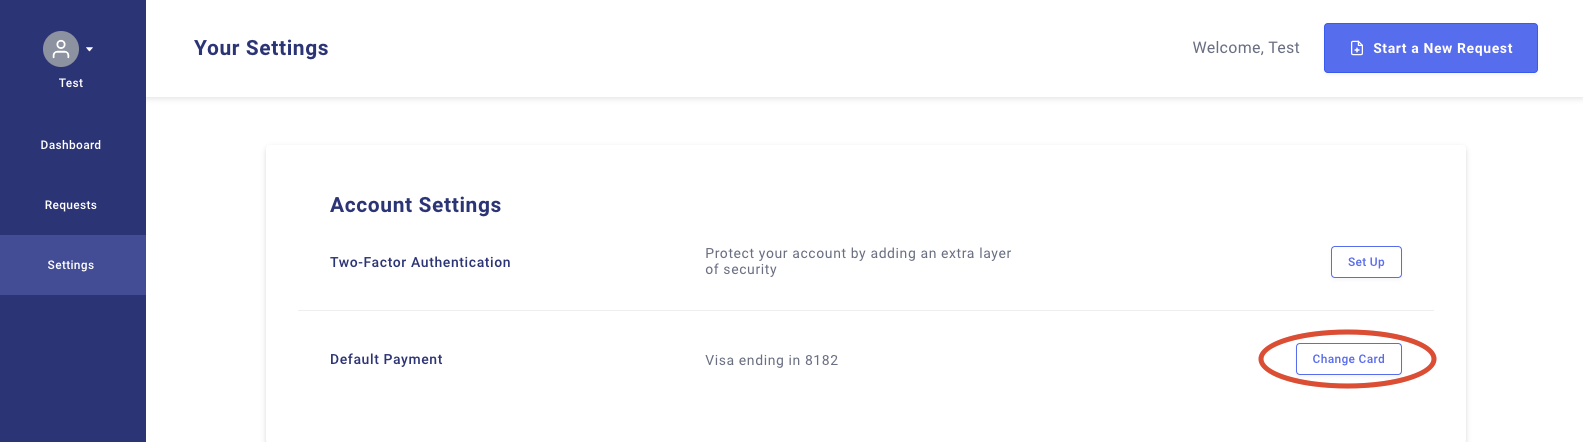
Task: Click the new document icon in request button
Action: pos(1357,48)
